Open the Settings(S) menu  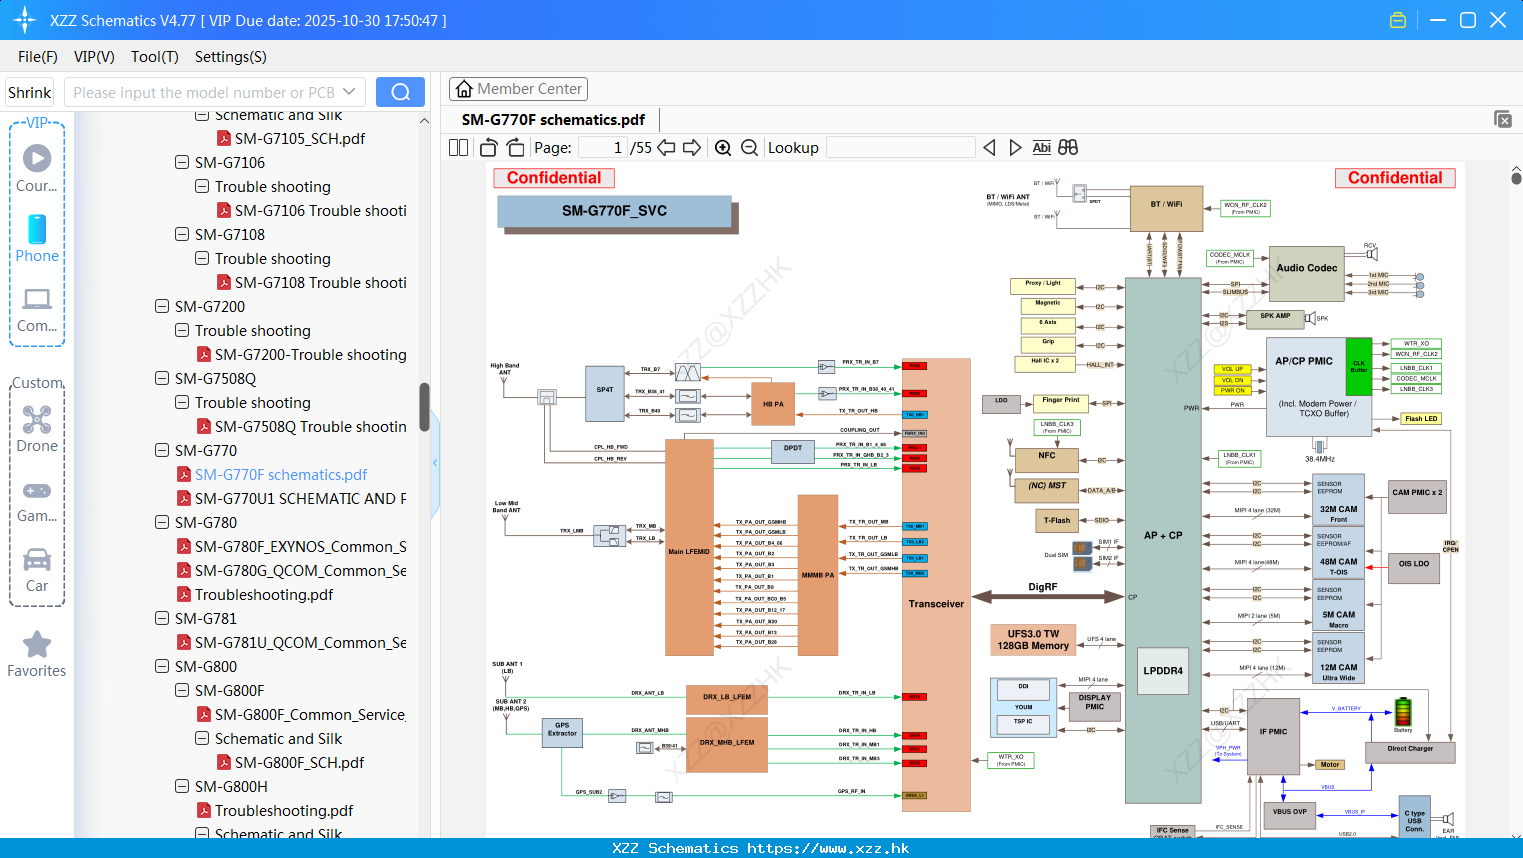click(x=231, y=57)
